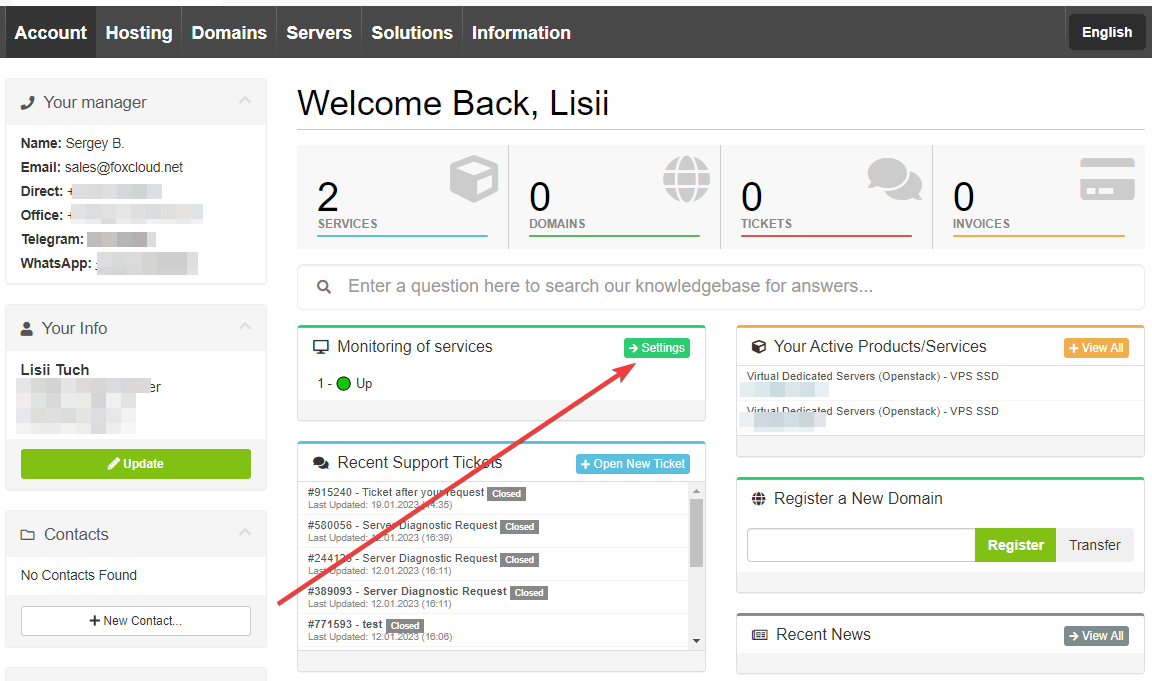Screen dimensions: 1152x681
Task: Collapse the Your Info panel
Action: click(245, 328)
